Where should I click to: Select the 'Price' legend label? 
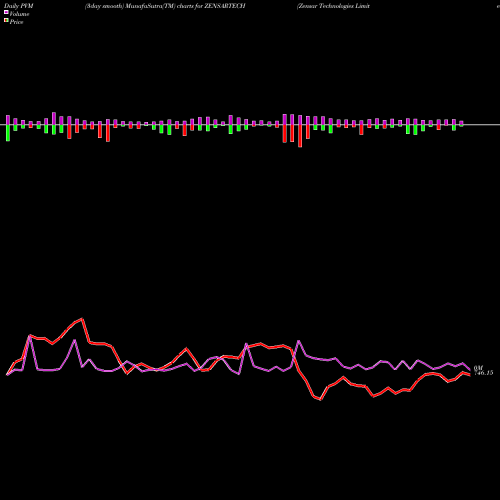[16, 22]
